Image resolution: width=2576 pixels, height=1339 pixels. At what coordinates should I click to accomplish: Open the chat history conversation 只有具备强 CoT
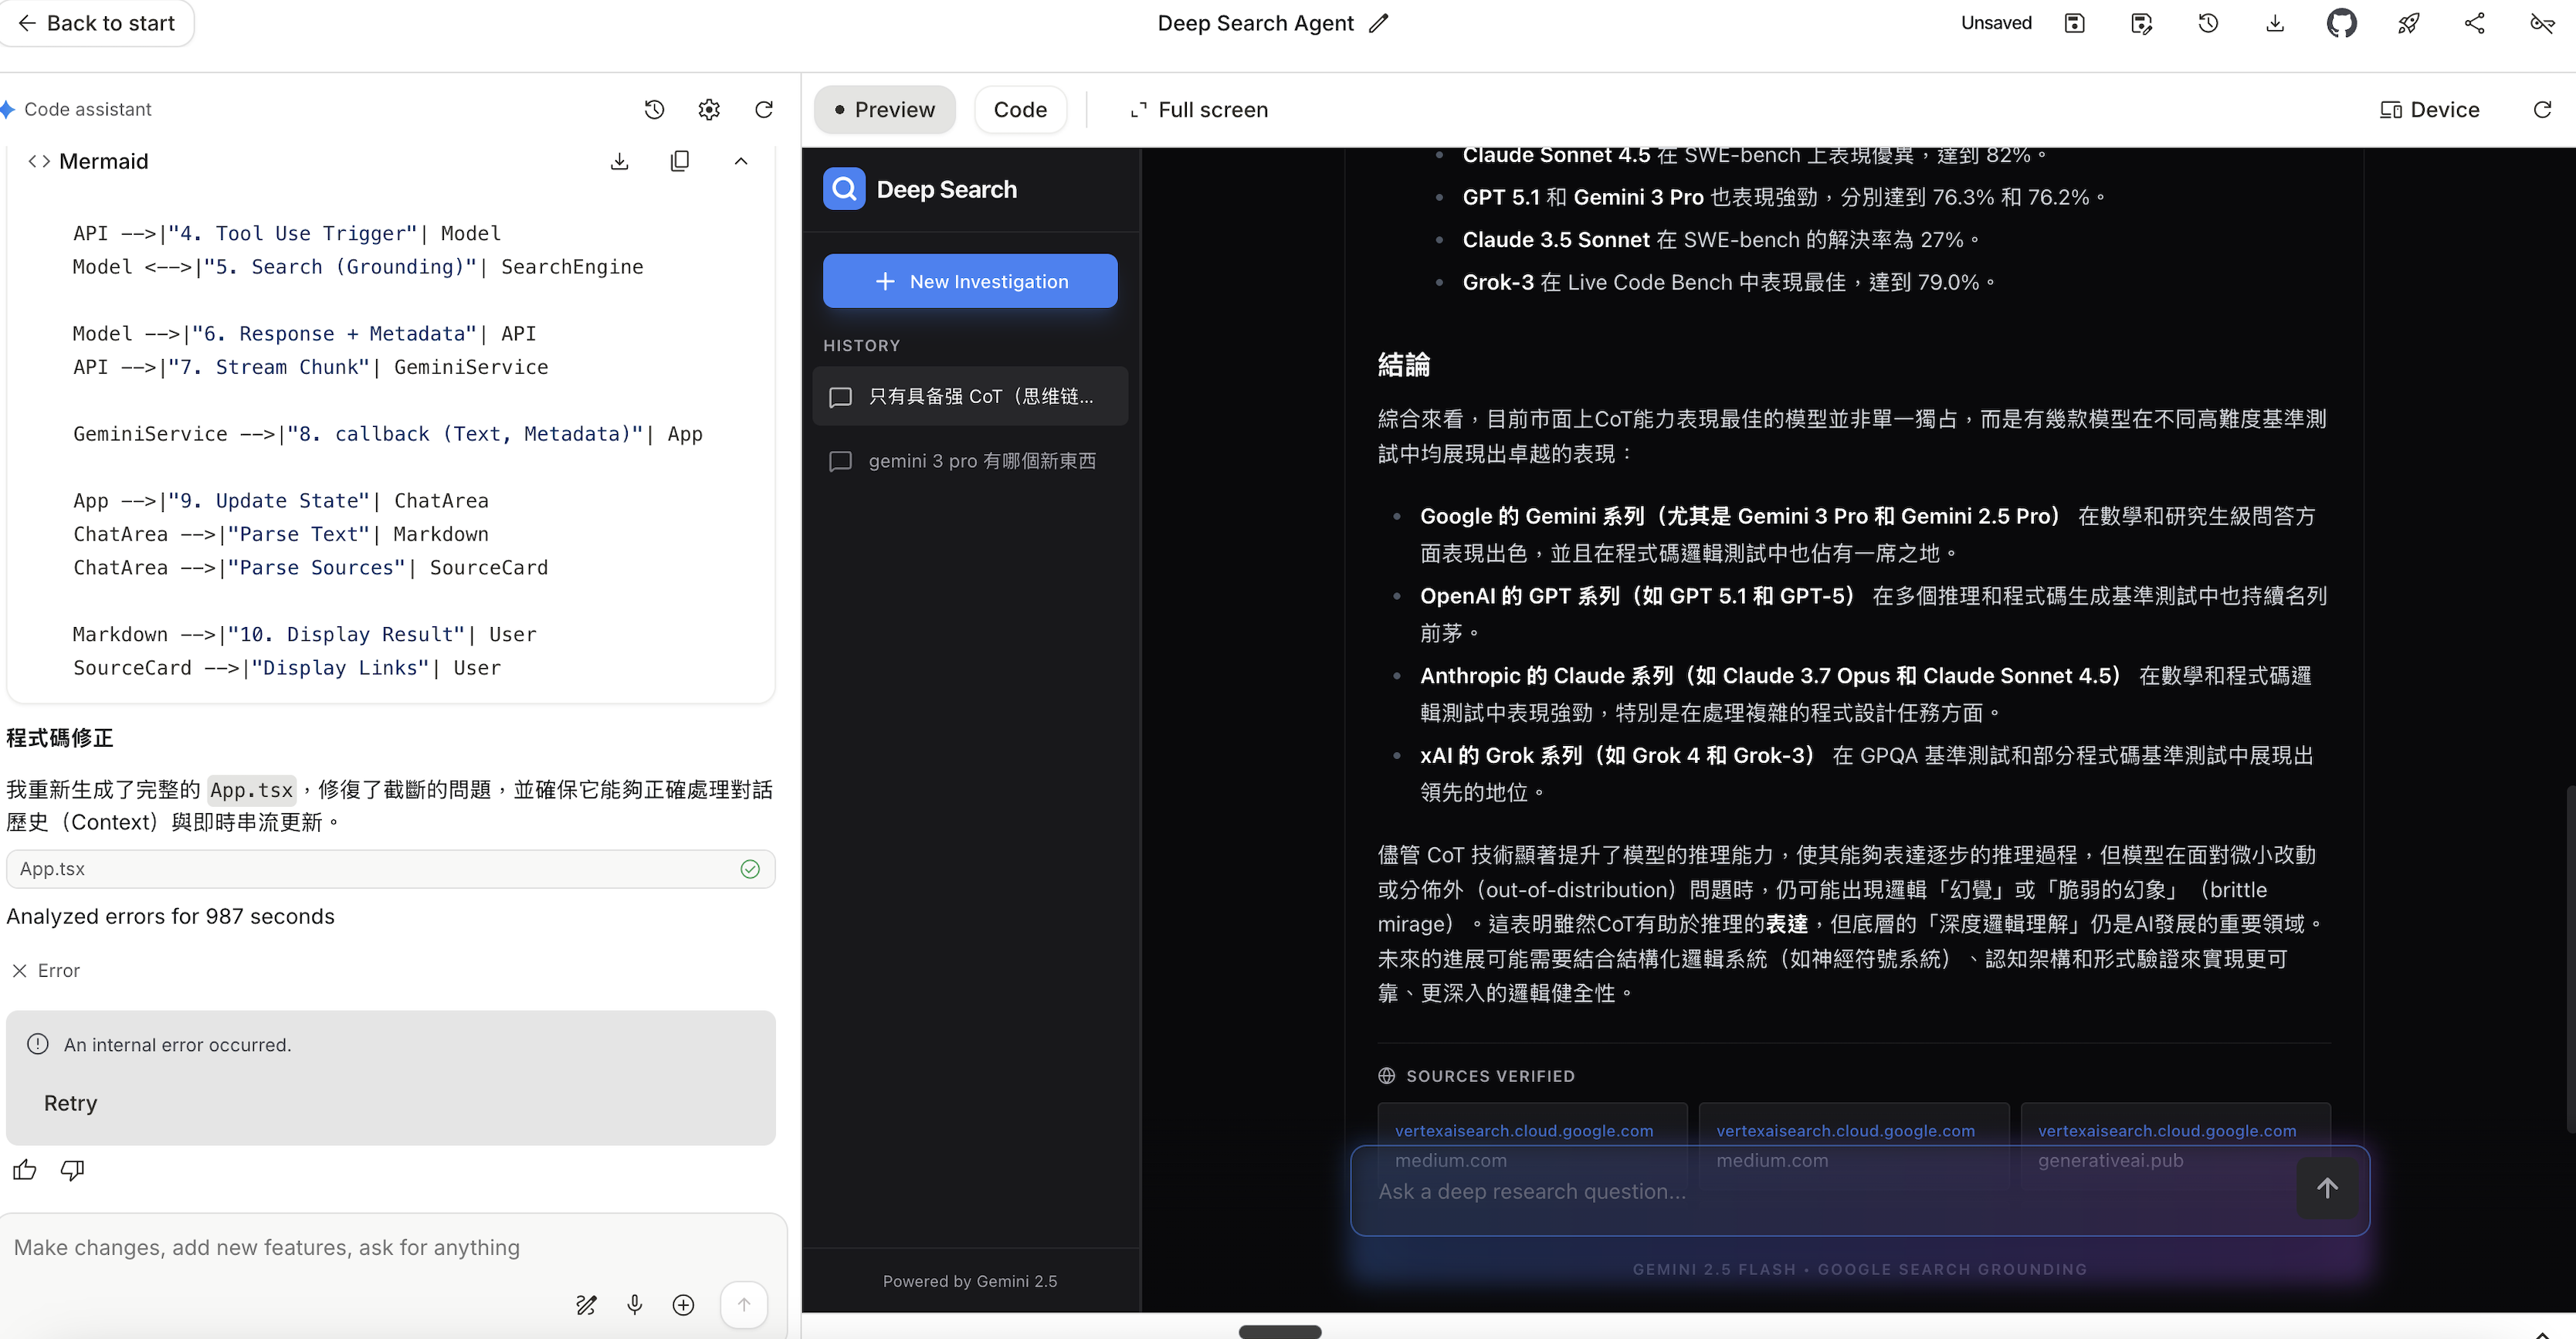(x=969, y=396)
